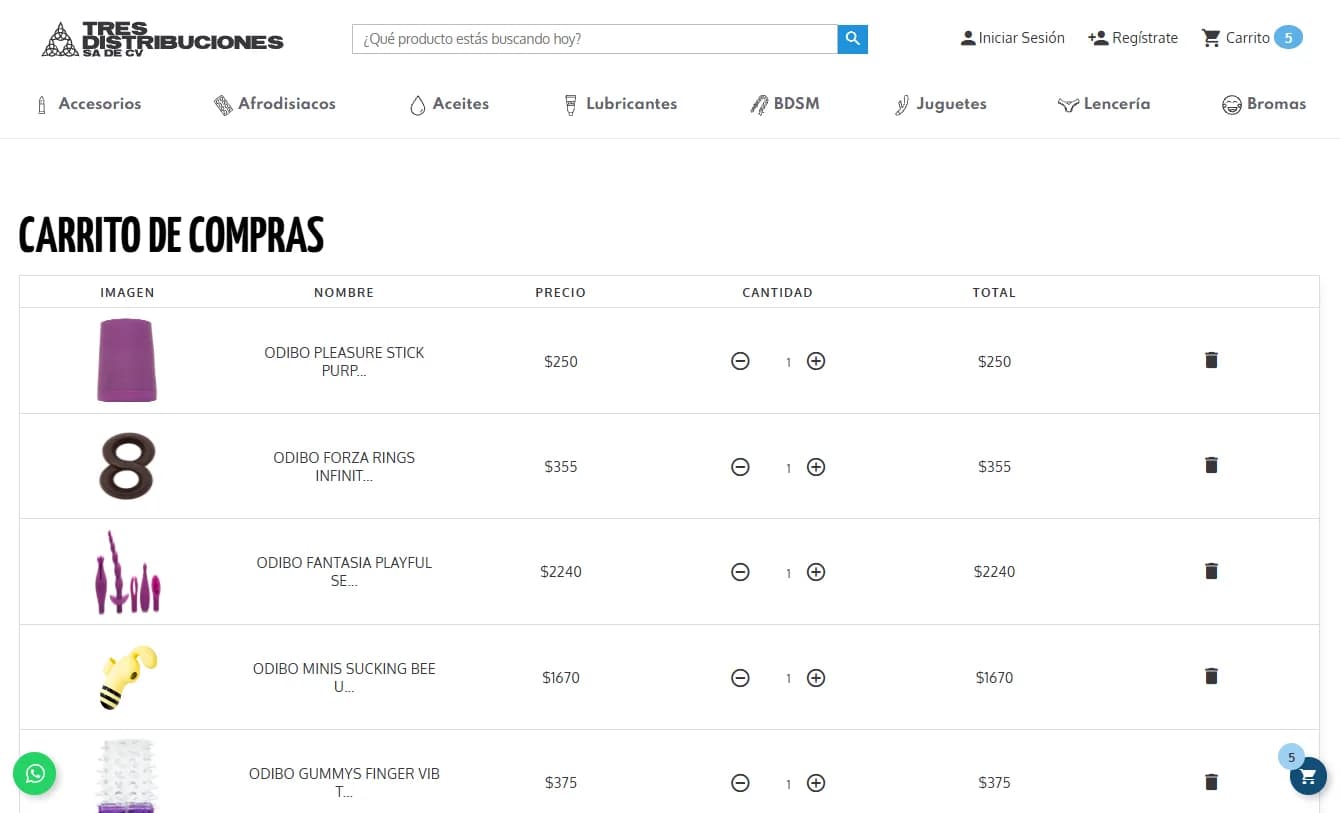Increase quantity of ODIBO PLEASURE STICK
This screenshot has height=813, width=1340.
[x=816, y=361]
